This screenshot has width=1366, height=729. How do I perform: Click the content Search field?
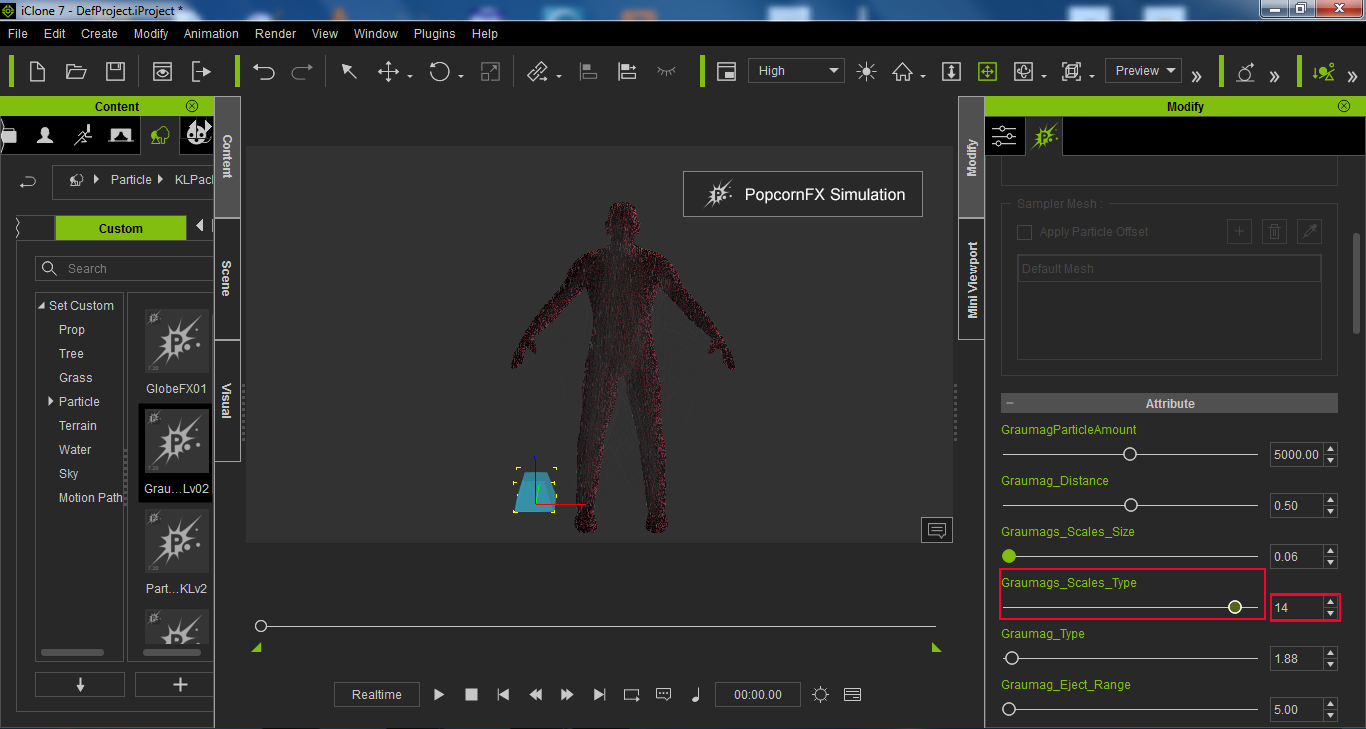point(124,269)
